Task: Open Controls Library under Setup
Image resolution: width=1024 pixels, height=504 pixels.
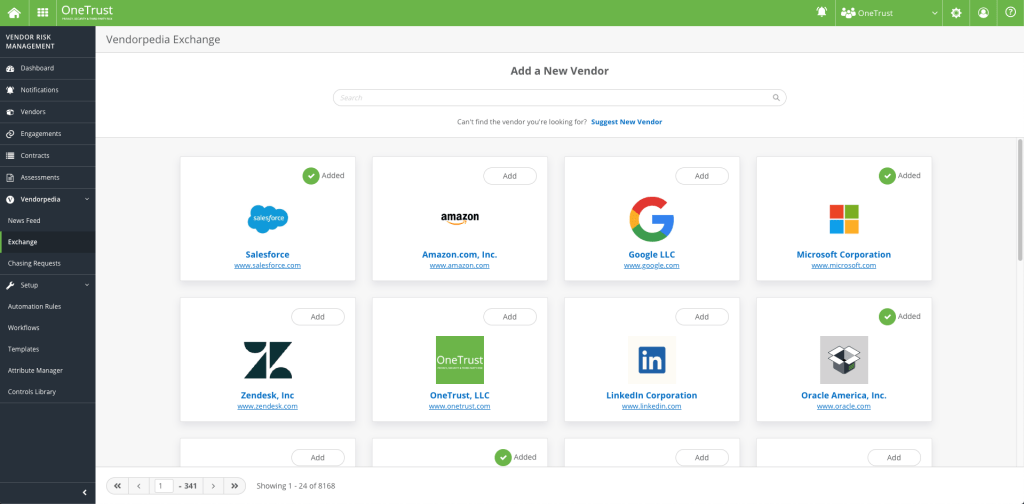Action: click(48, 392)
